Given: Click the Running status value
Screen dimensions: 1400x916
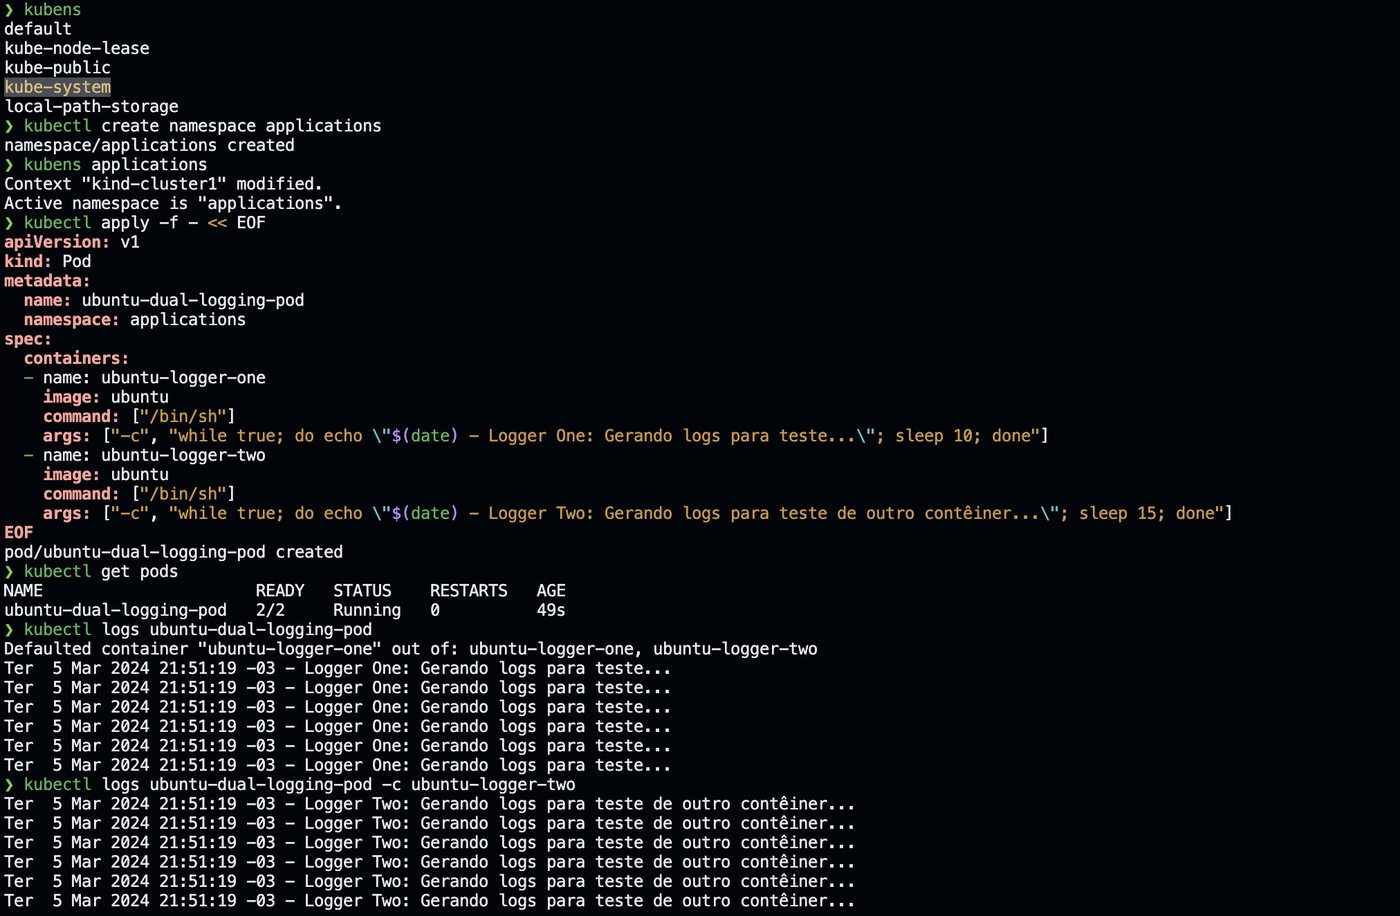Looking at the screenshot, I should 366,610.
